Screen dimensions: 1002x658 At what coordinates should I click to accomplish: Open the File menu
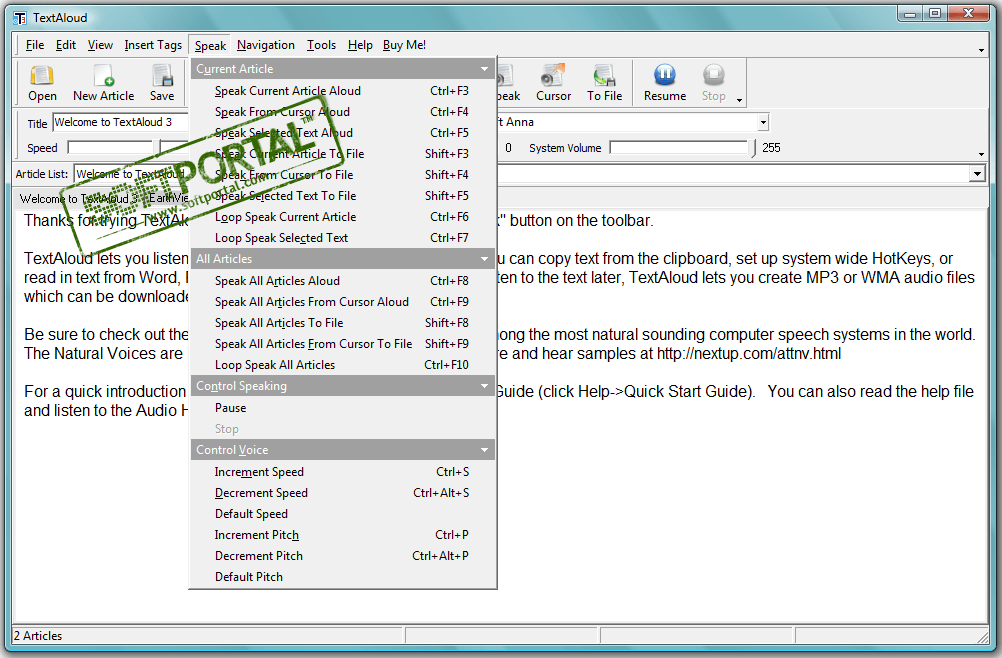click(35, 45)
